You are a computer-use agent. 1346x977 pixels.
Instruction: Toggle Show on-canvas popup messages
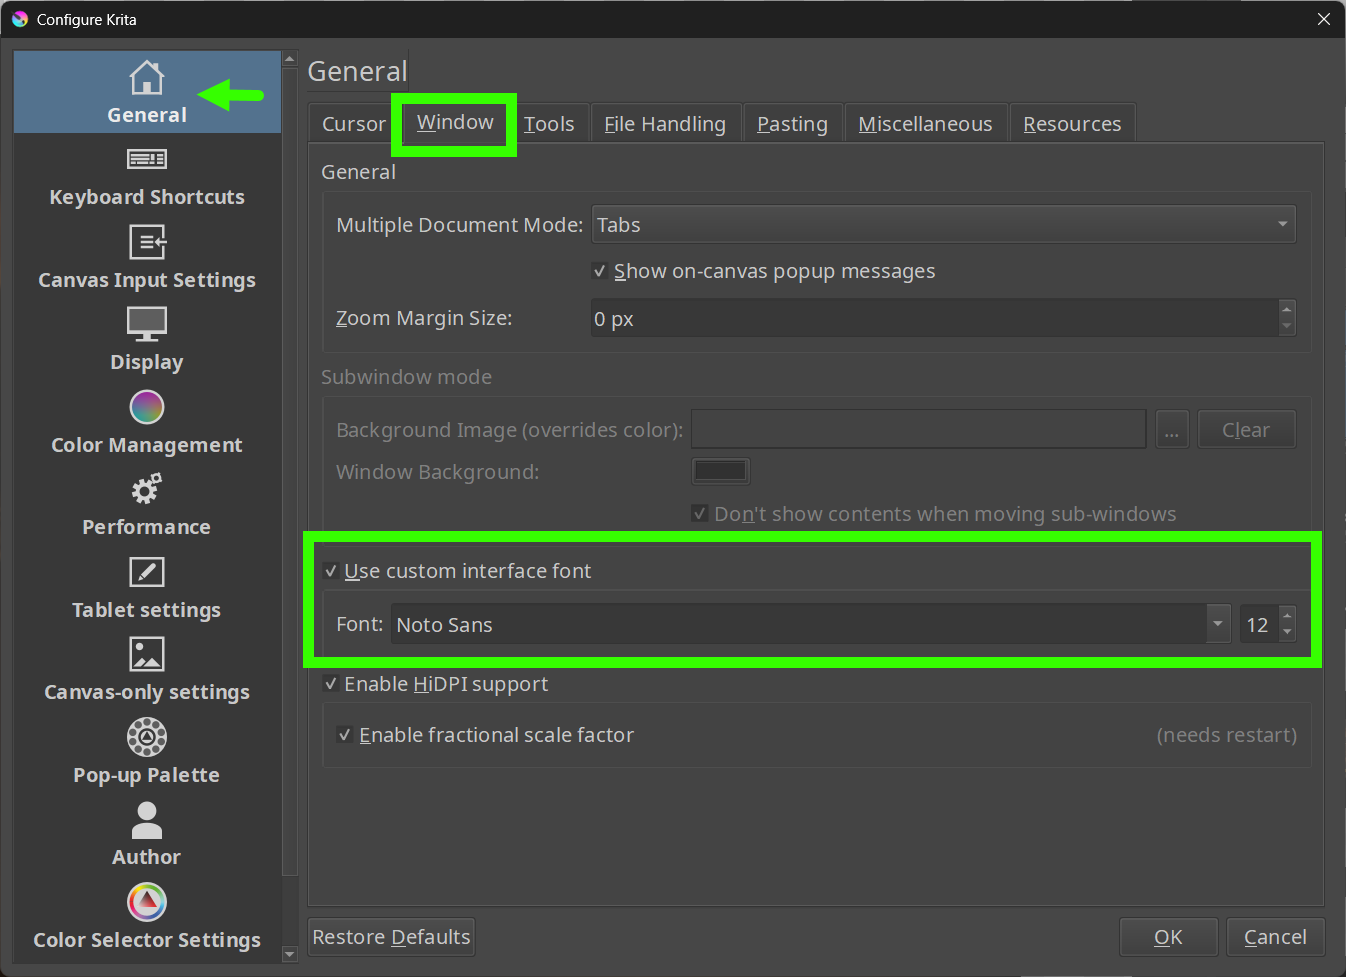(599, 270)
